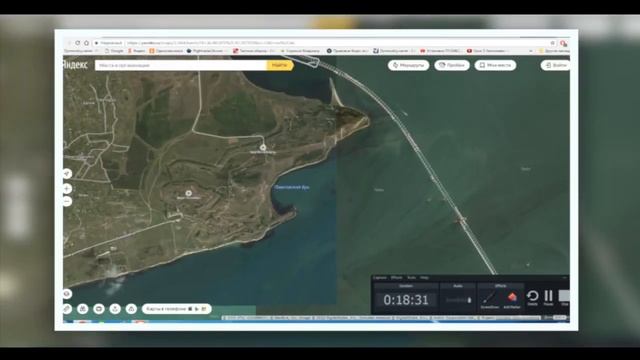
Task: Click the Павловская бухта bay label
Action: point(291,187)
